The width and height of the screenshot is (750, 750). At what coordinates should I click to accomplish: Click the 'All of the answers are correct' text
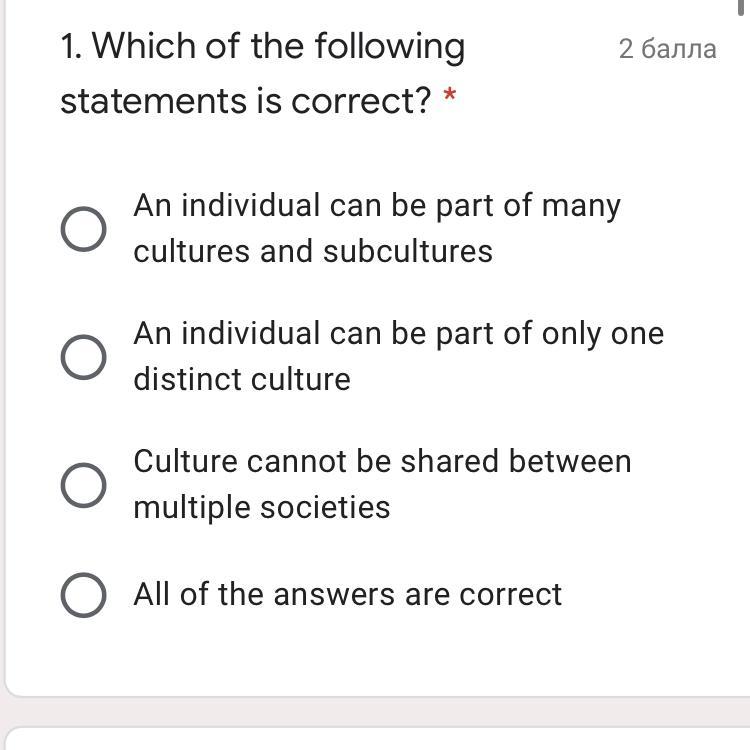point(347,595)
